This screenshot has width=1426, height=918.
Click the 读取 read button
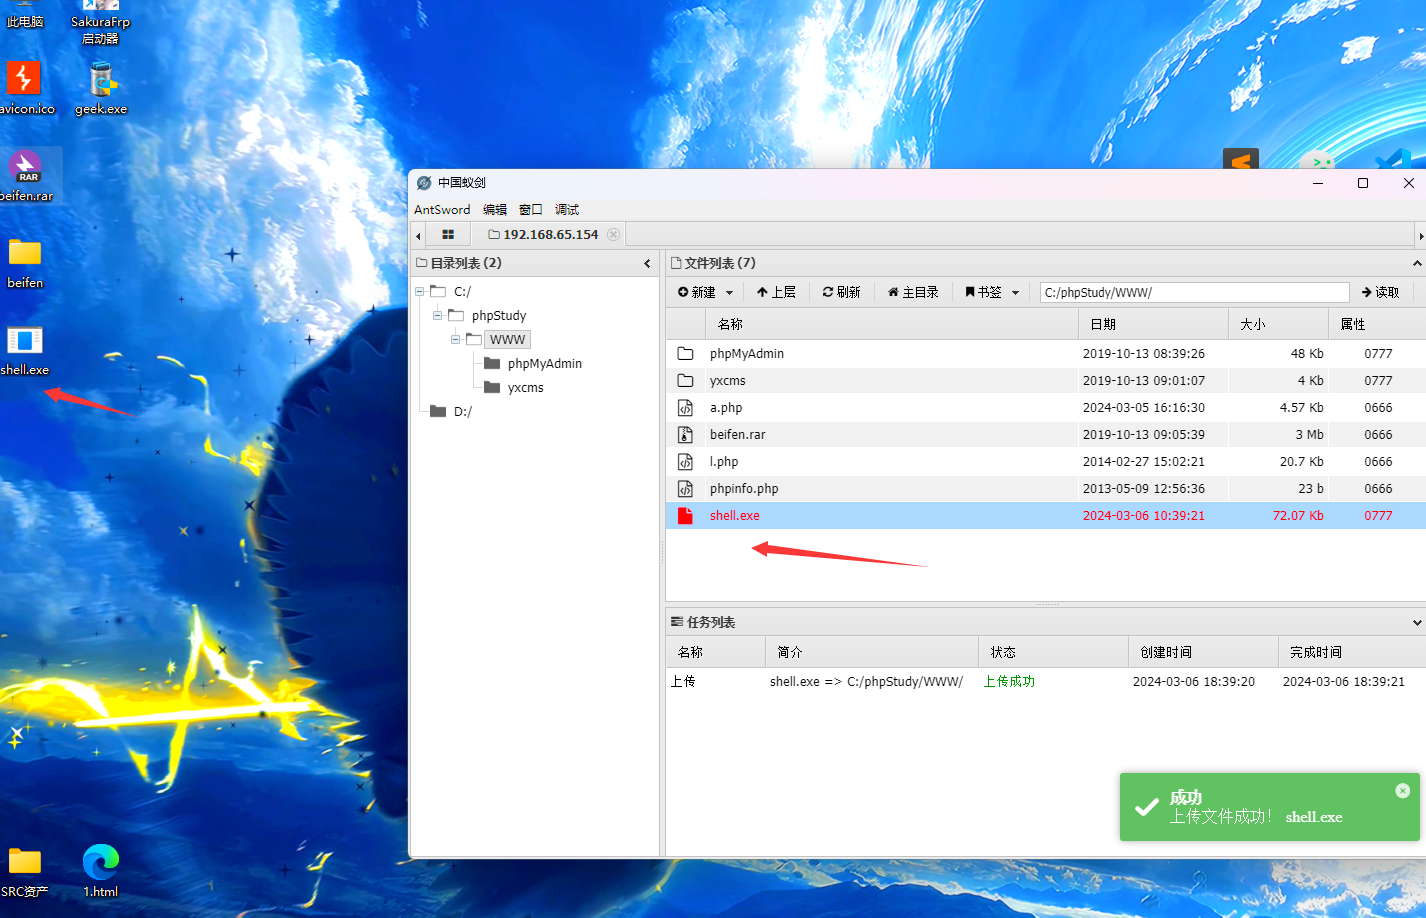(x=1380, y=293)
